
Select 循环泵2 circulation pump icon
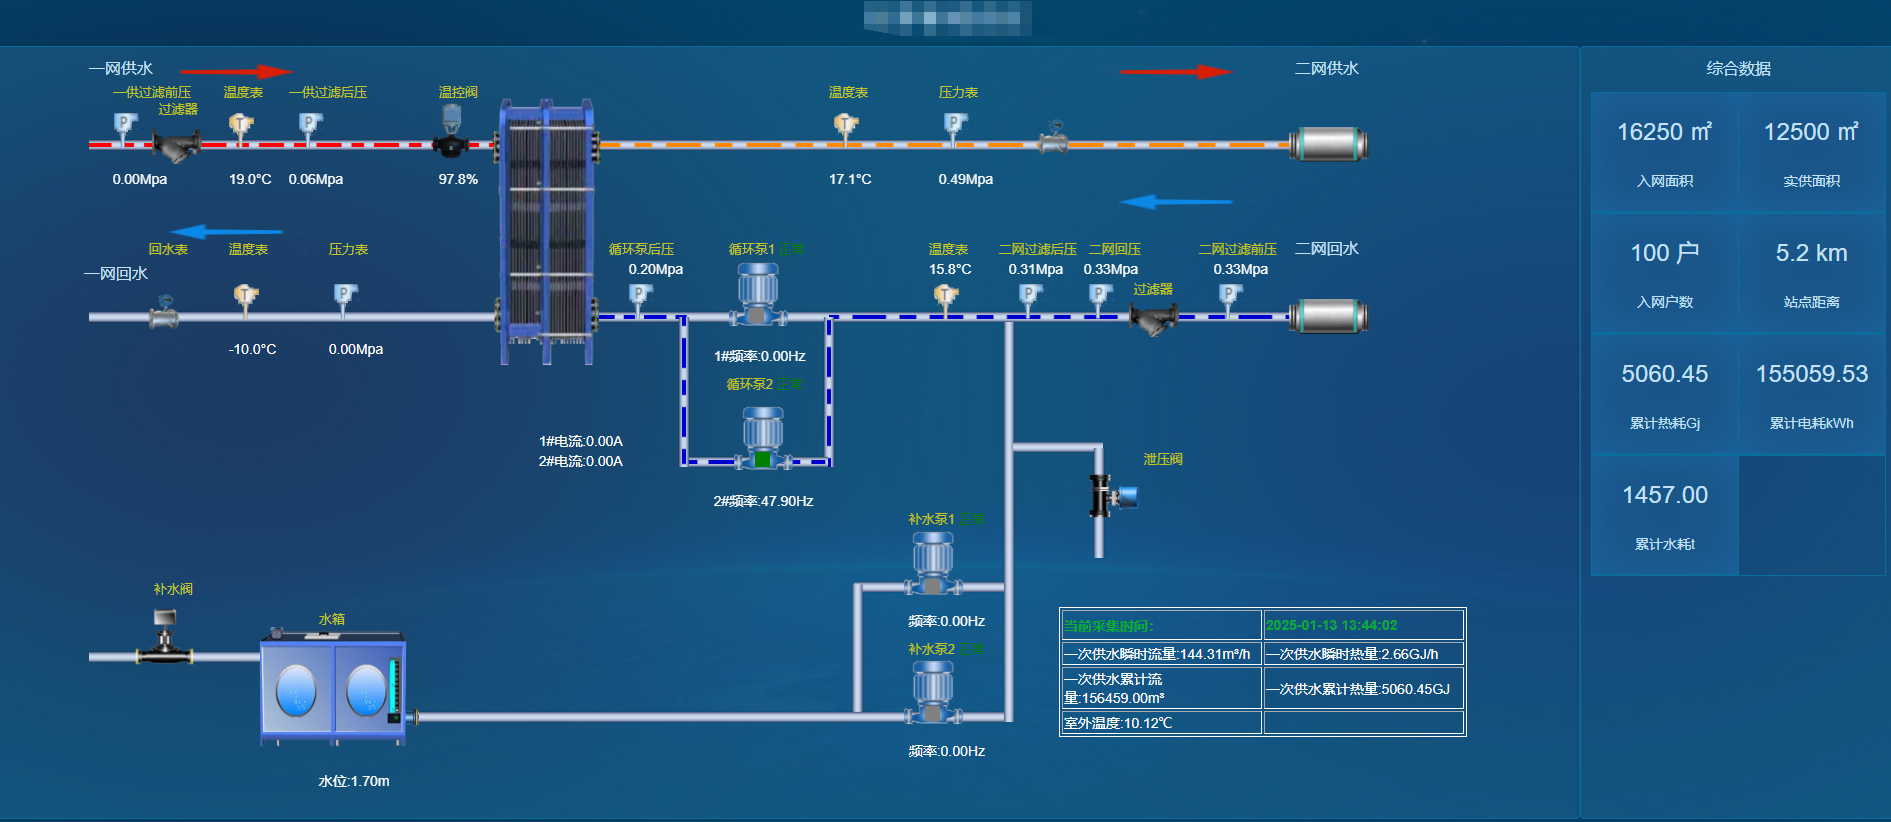[762, 439]
